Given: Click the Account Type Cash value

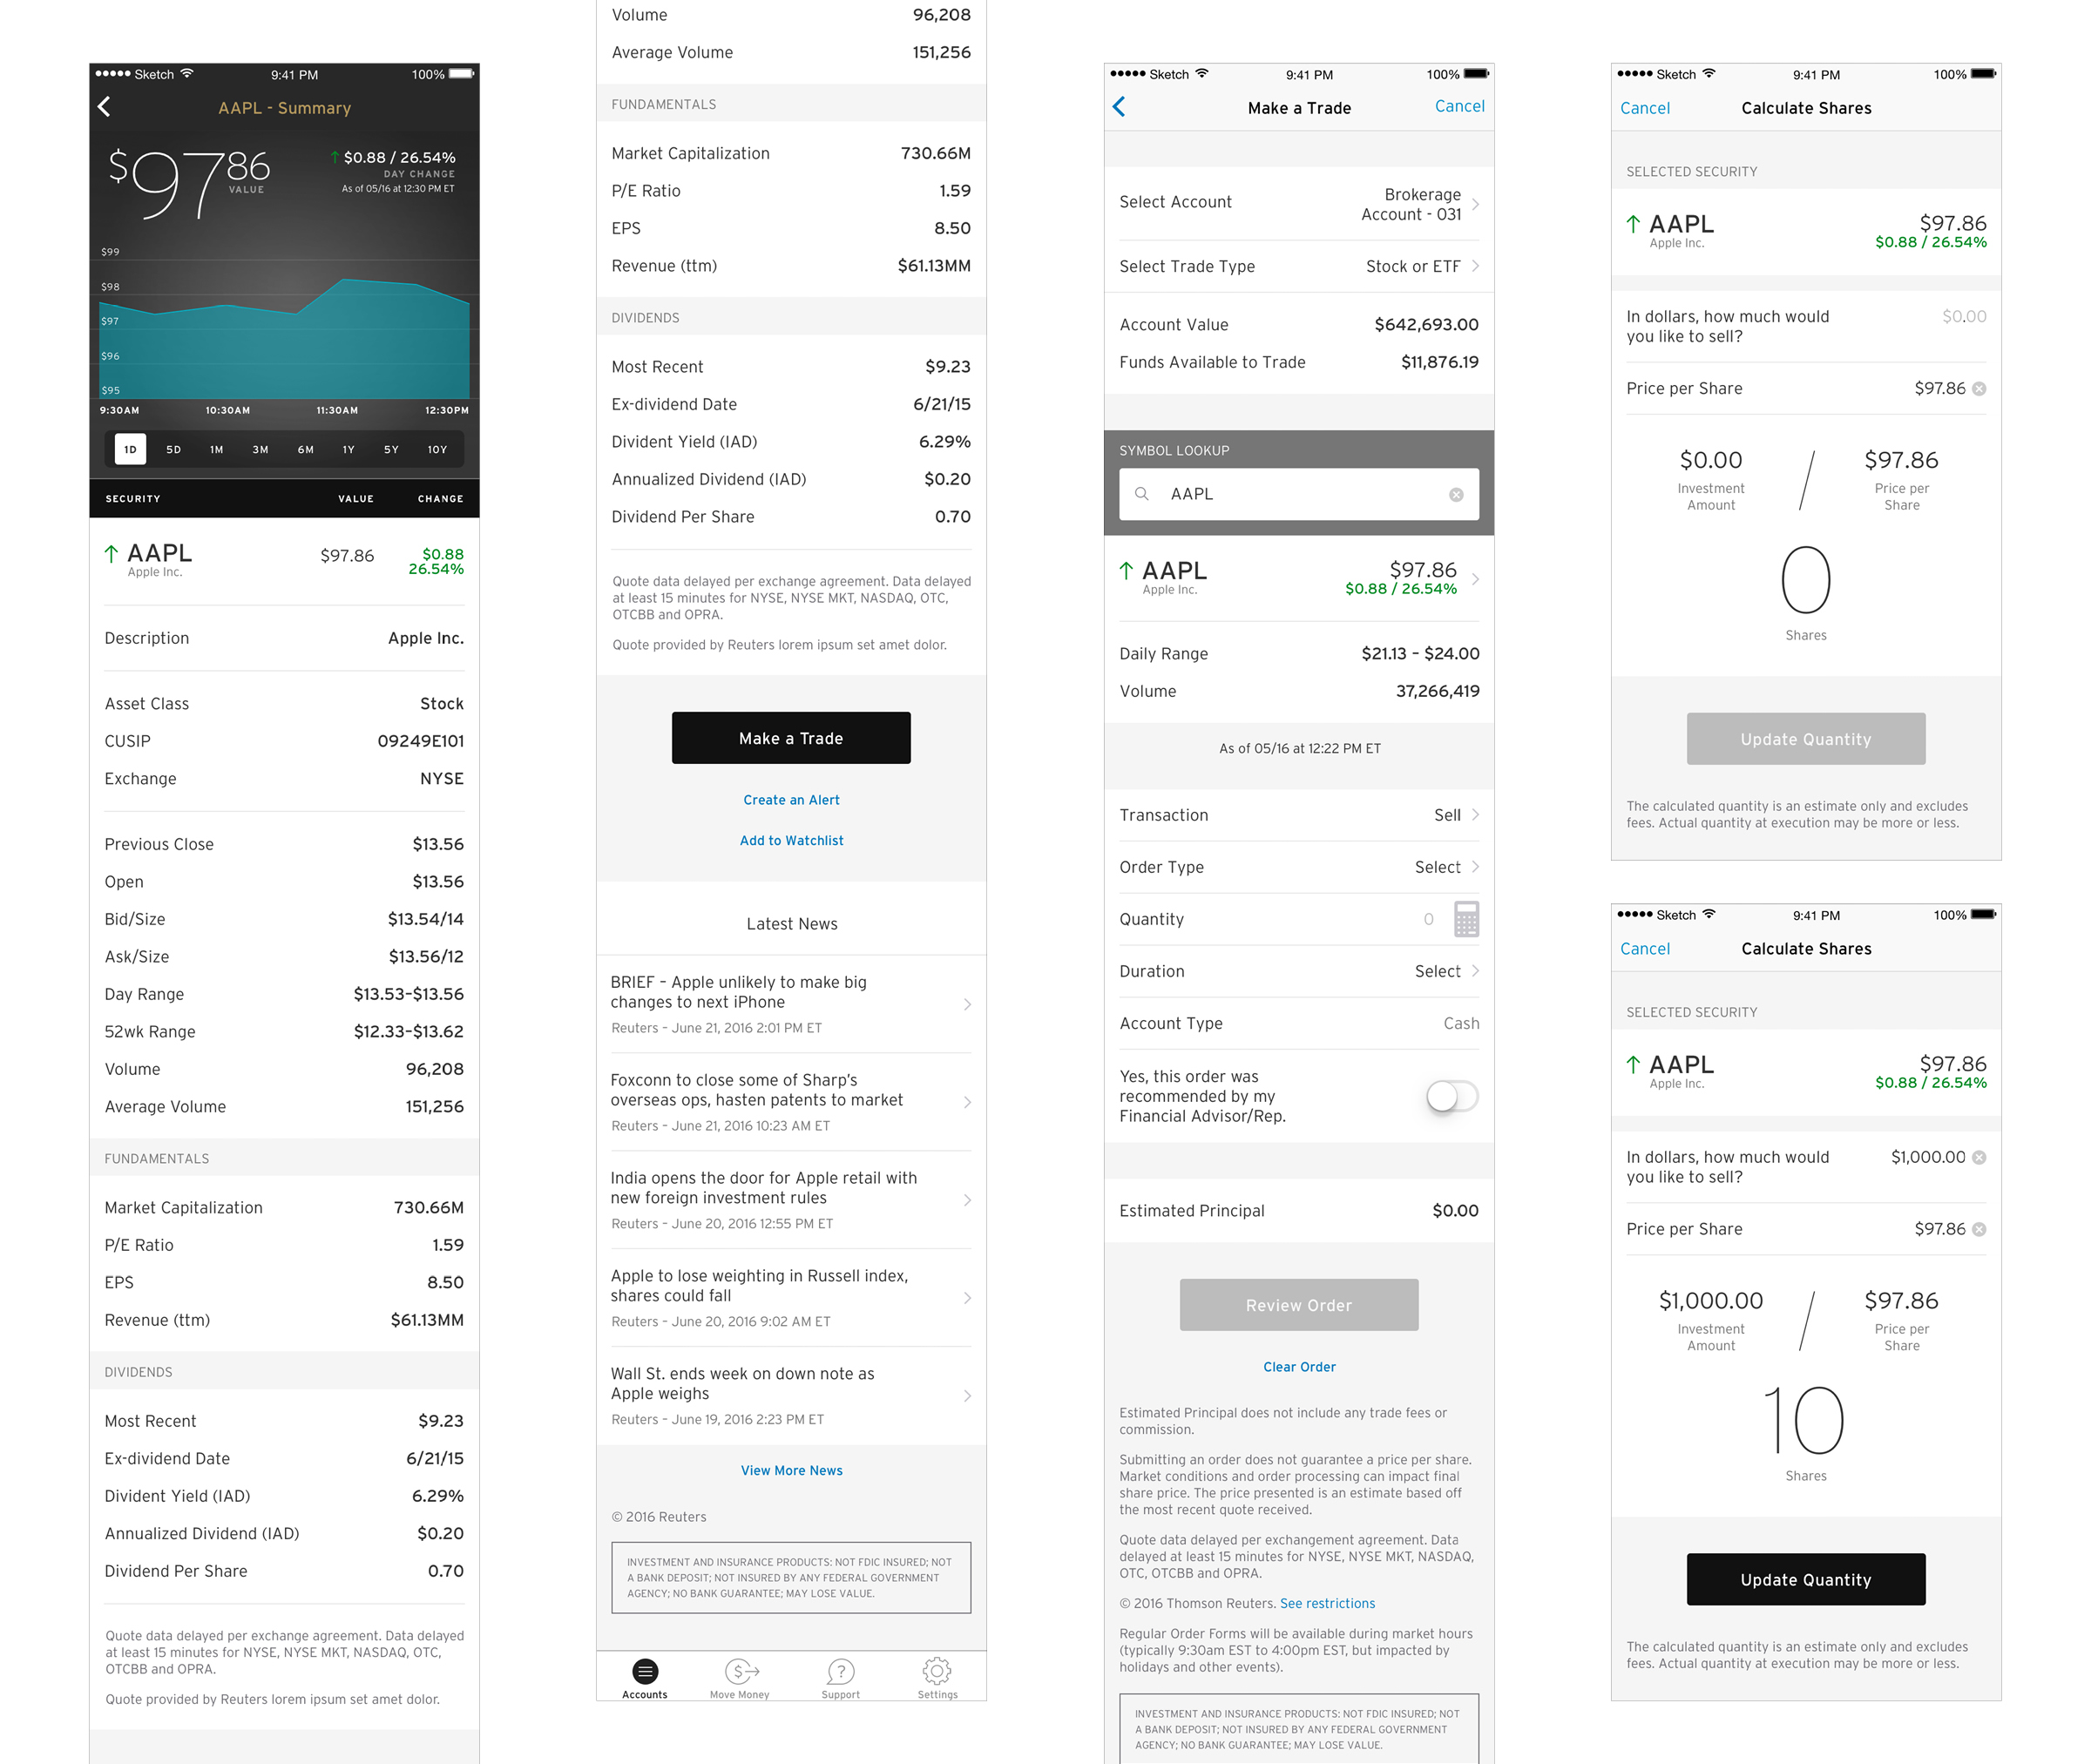Looking at the screenshot, I should pyautogui.click(x=1461, y=1023).
